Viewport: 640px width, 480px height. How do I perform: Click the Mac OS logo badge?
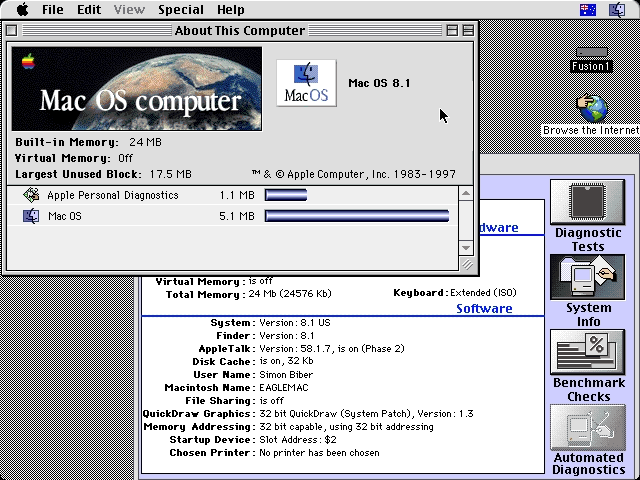(x=307, y=83)
